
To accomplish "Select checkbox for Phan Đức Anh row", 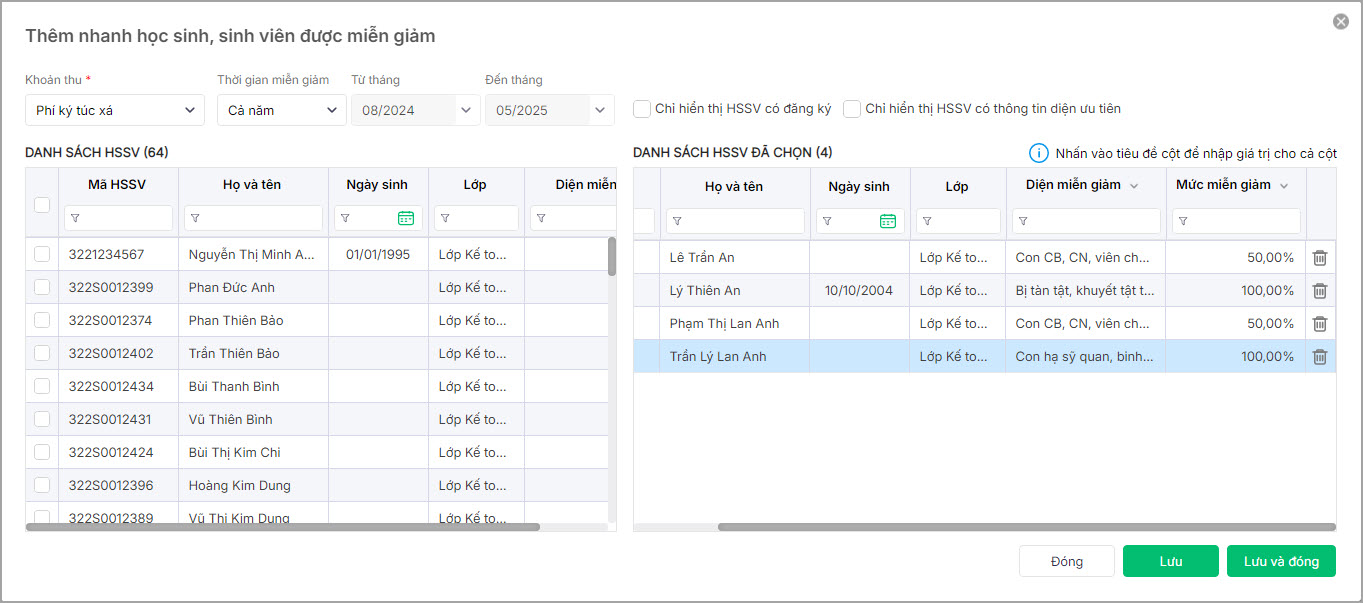I will pos(42,288).
